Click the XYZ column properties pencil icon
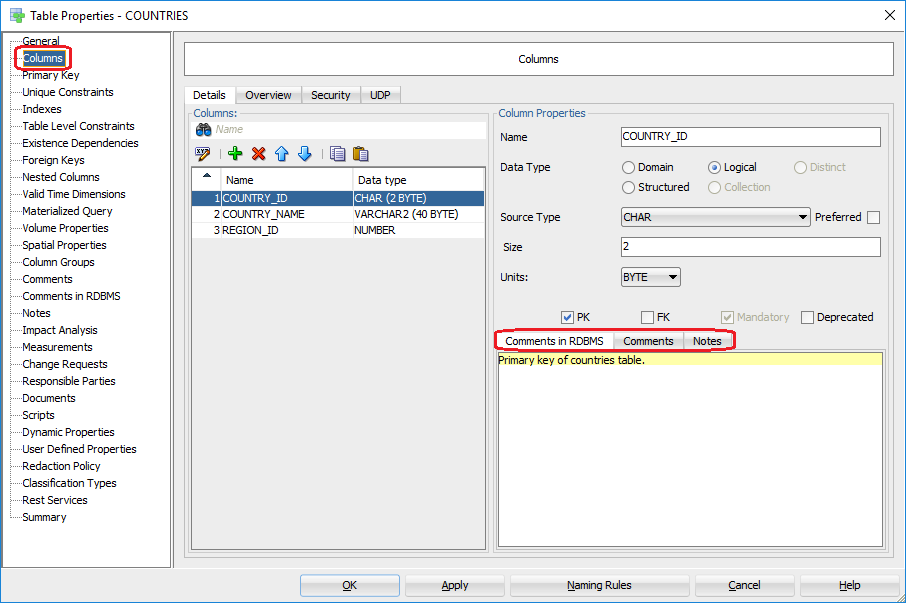 [x=204, y=154]
